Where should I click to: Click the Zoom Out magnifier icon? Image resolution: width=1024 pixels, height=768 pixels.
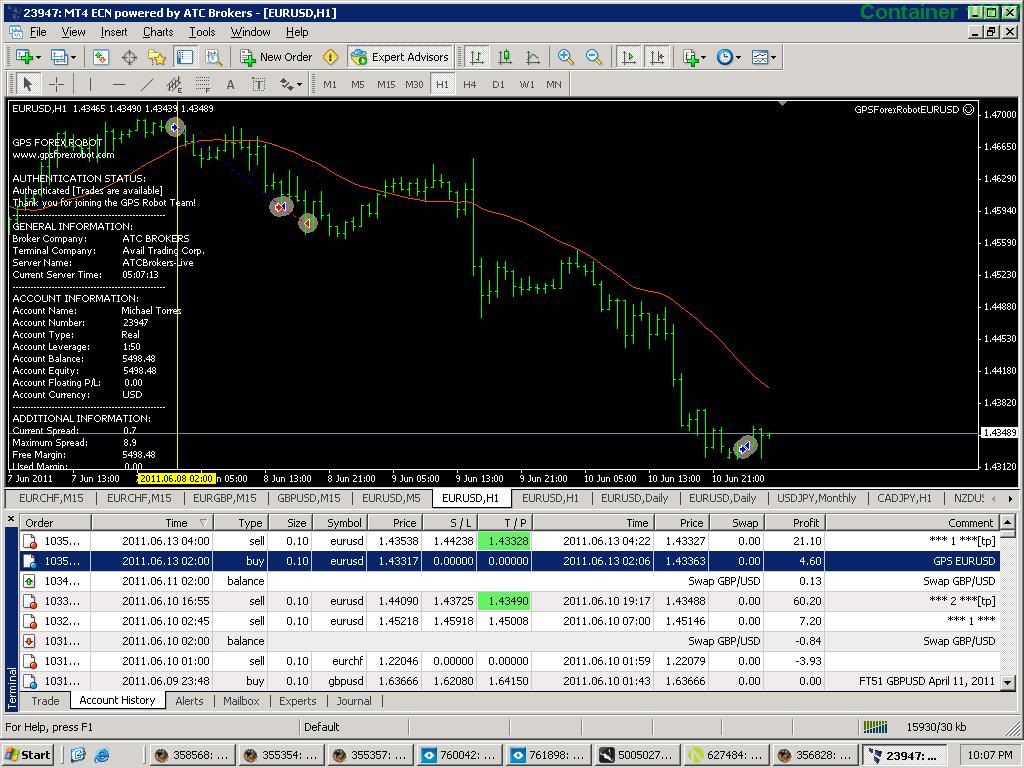point(594,57)
